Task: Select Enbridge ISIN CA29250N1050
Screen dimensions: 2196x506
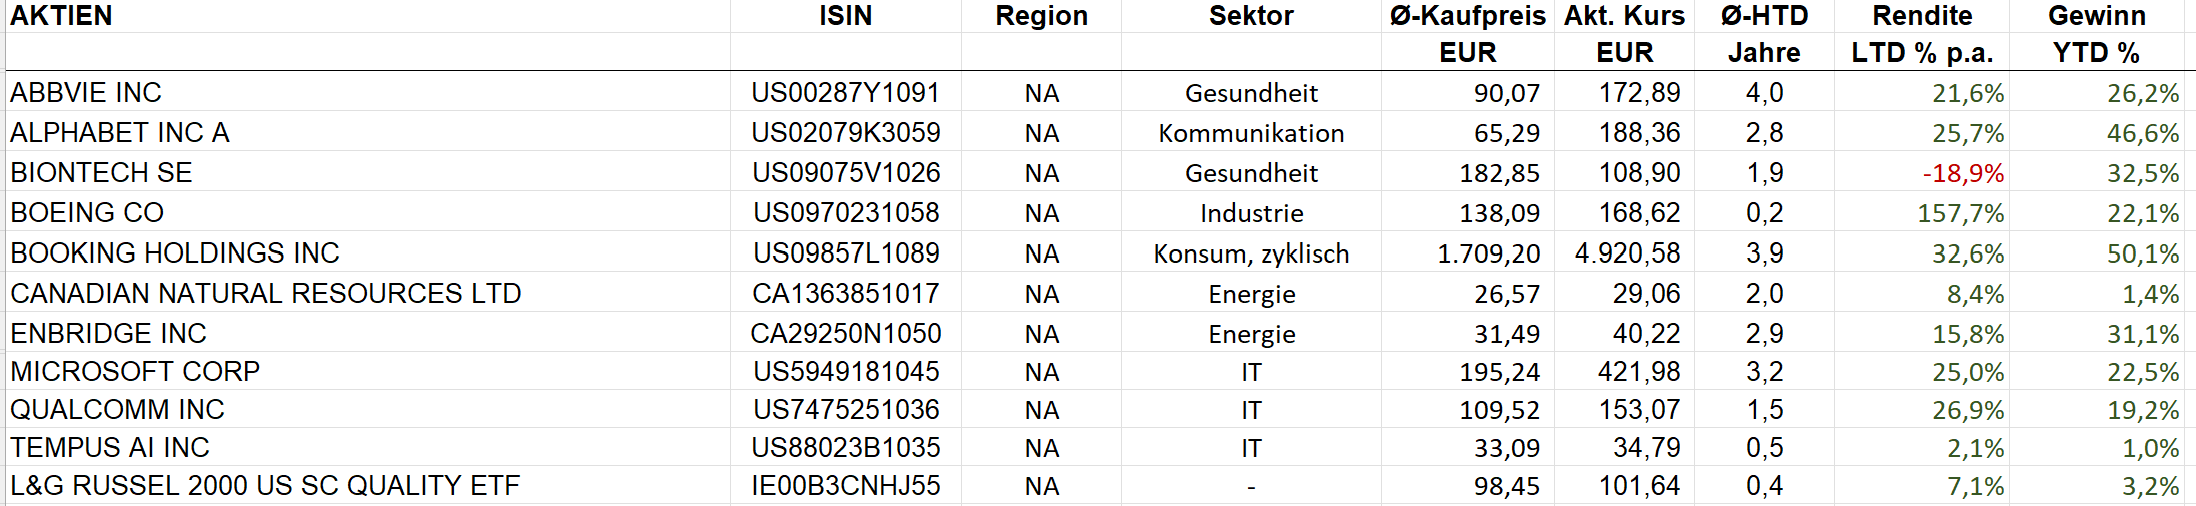Action: pos(845,334)
